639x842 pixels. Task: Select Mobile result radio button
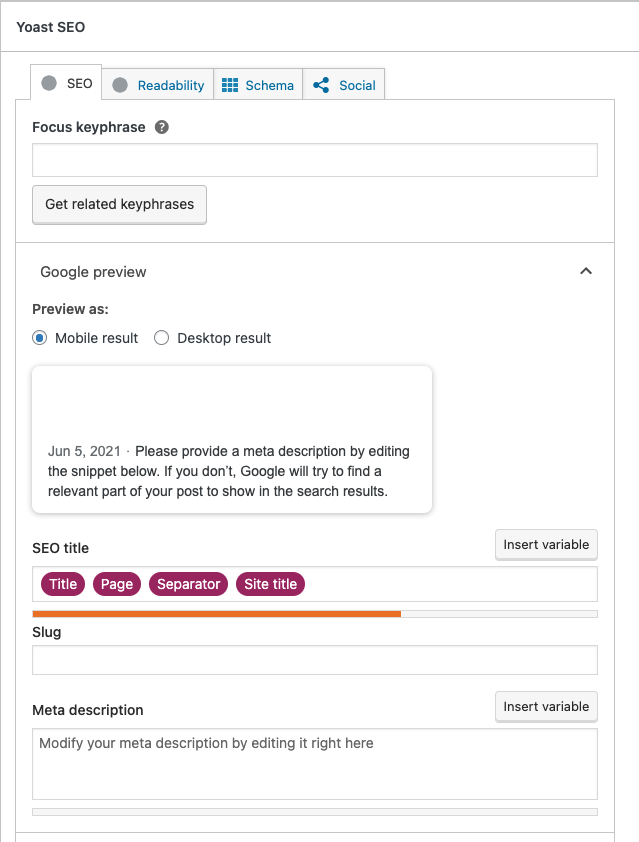tap(40, 338)
